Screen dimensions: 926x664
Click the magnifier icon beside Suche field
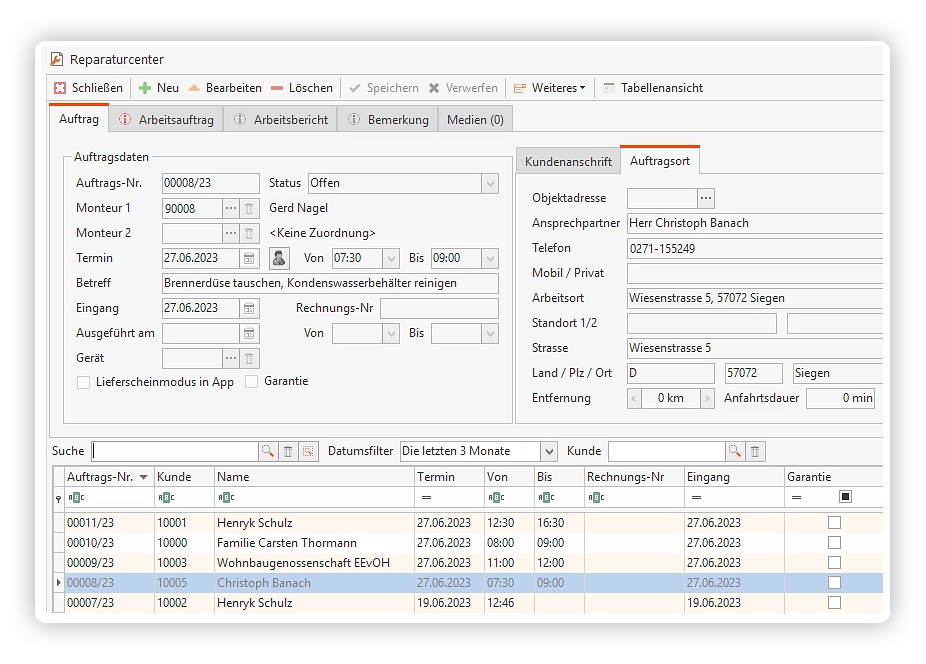click(x=268, y=452)
